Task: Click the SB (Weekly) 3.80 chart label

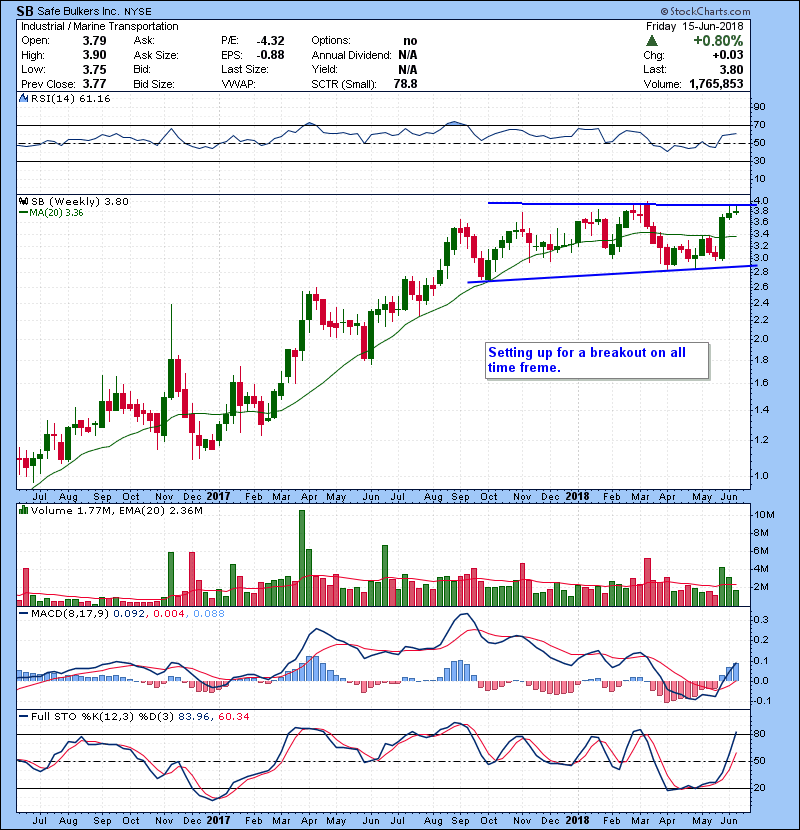Action: (x=79, y=201)
